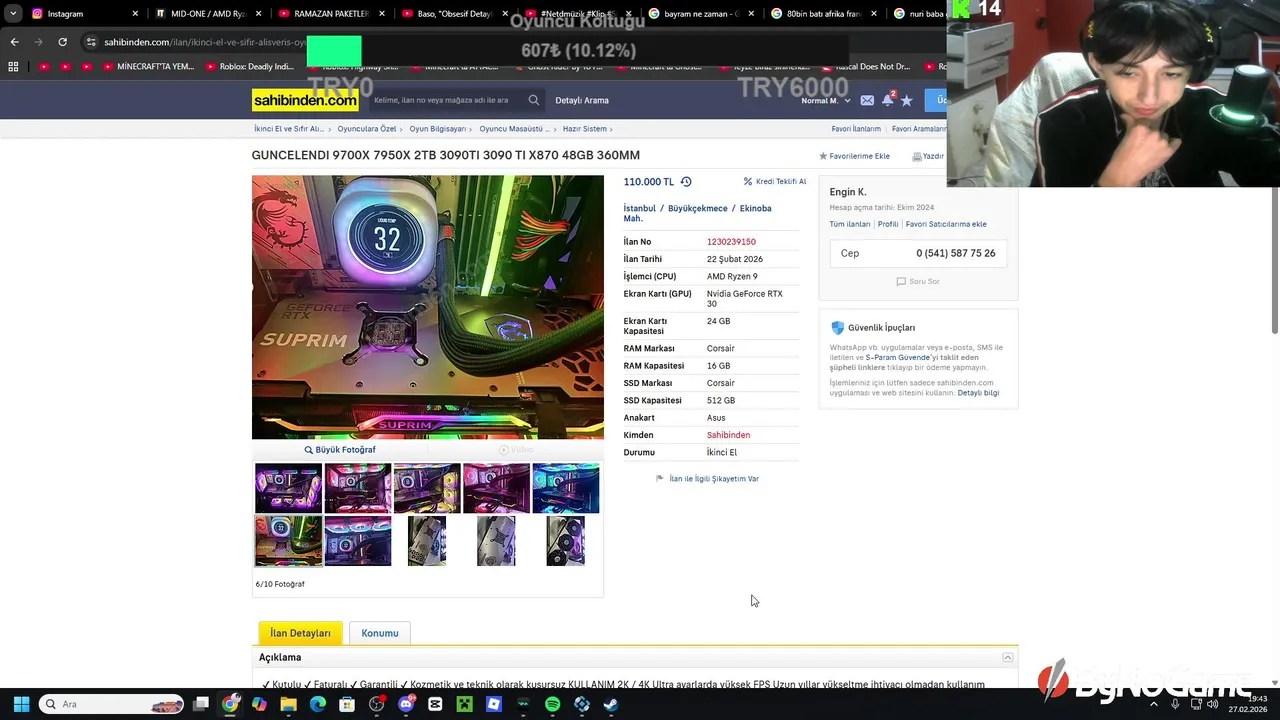1280x720 pixels.
Task: Click the main SUPRIM listing photo
Action: pos(428,307)
